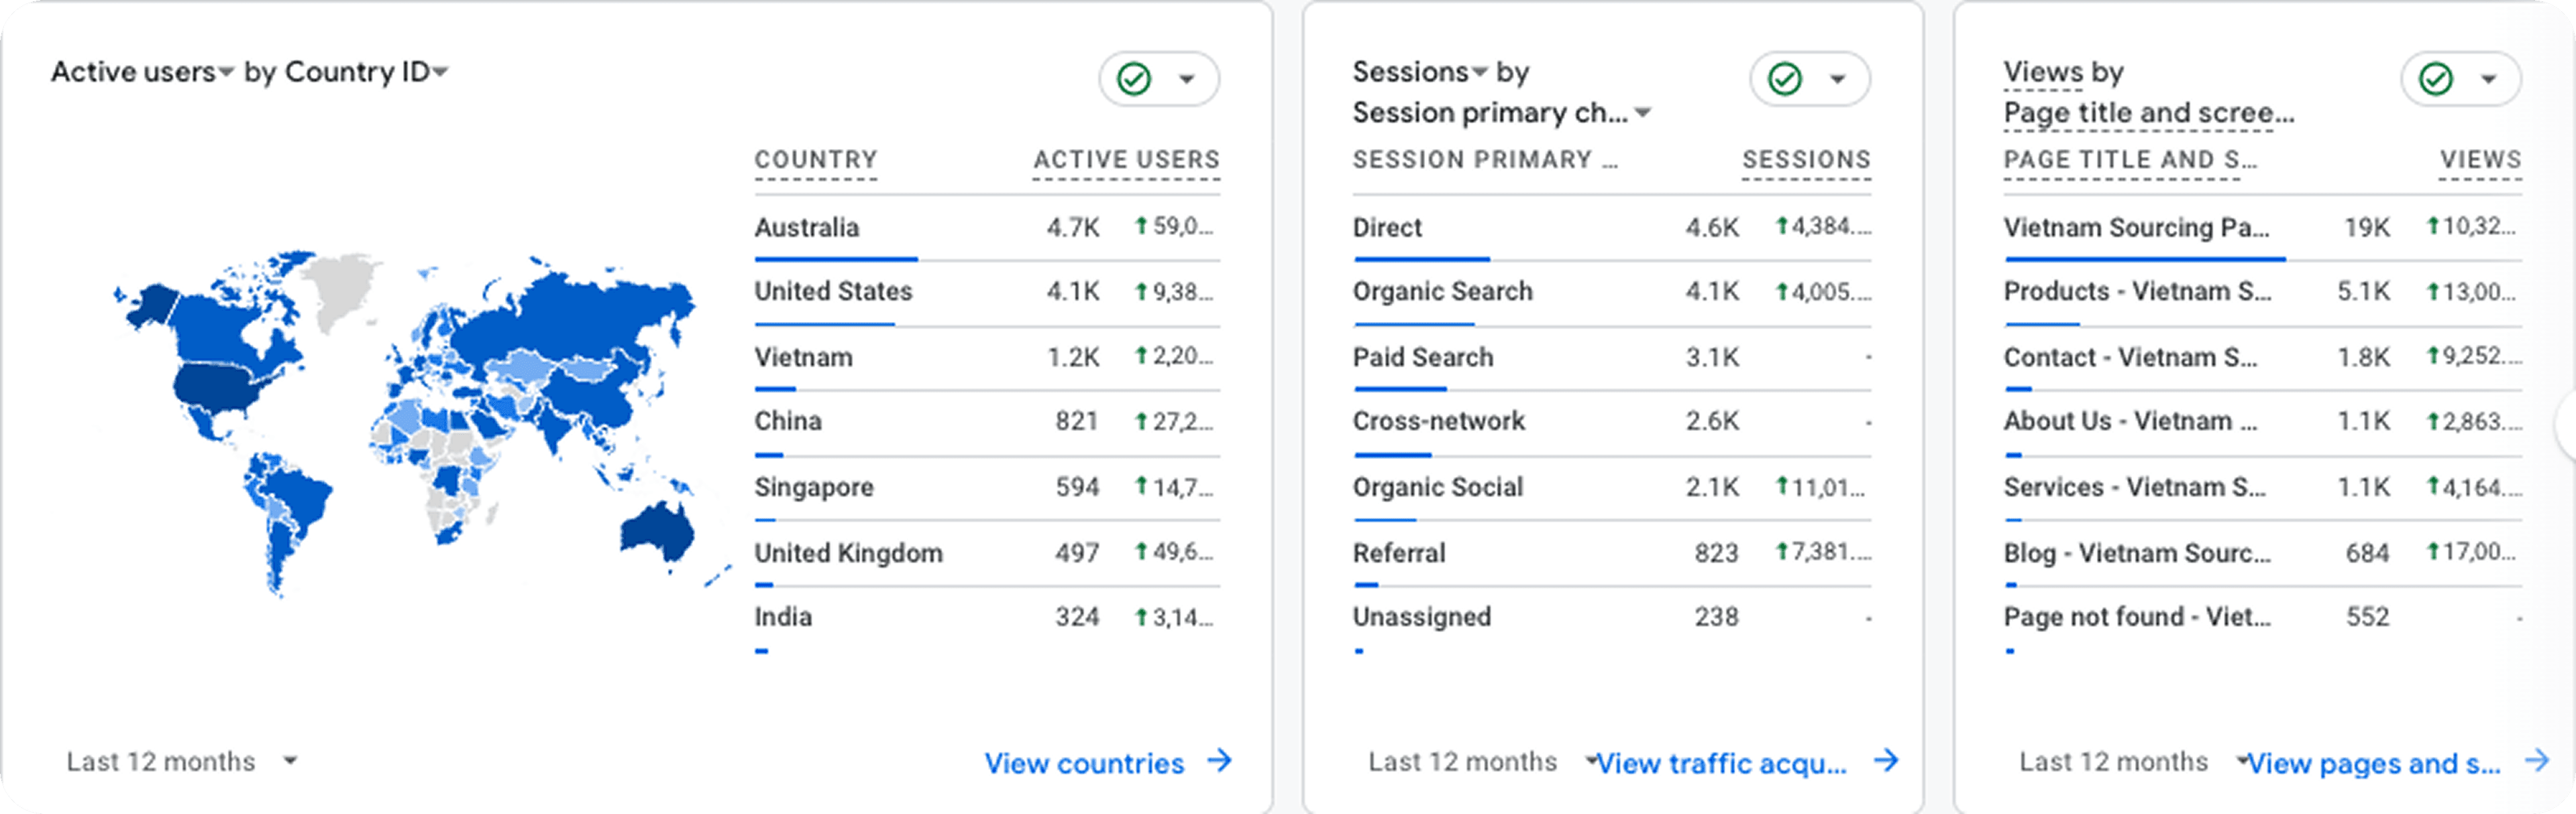Open the View traffic acquisition link
The image size is (2576, 814).
click(x=1721, y=763)
